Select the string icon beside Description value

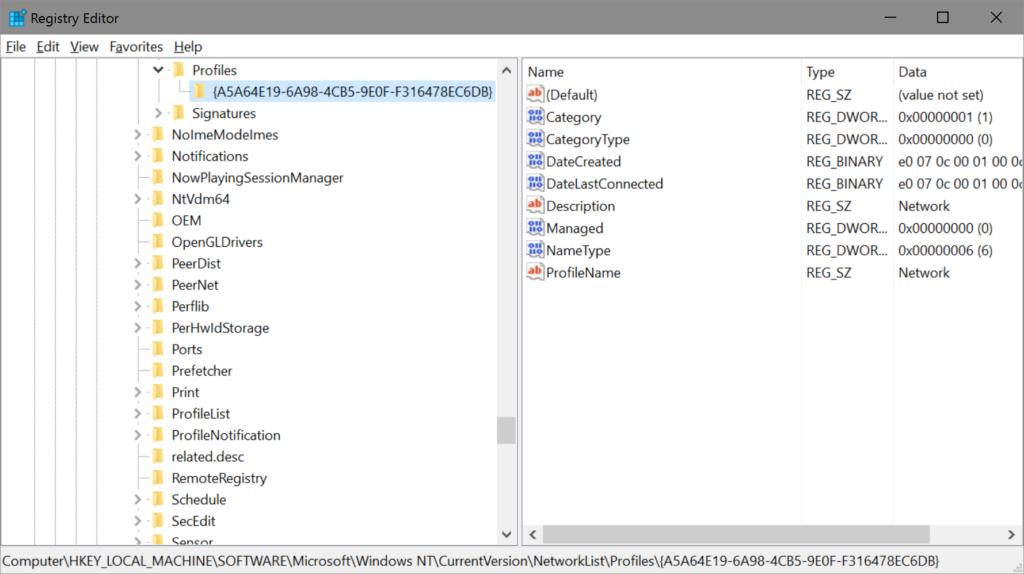click(x=535, y=206)
